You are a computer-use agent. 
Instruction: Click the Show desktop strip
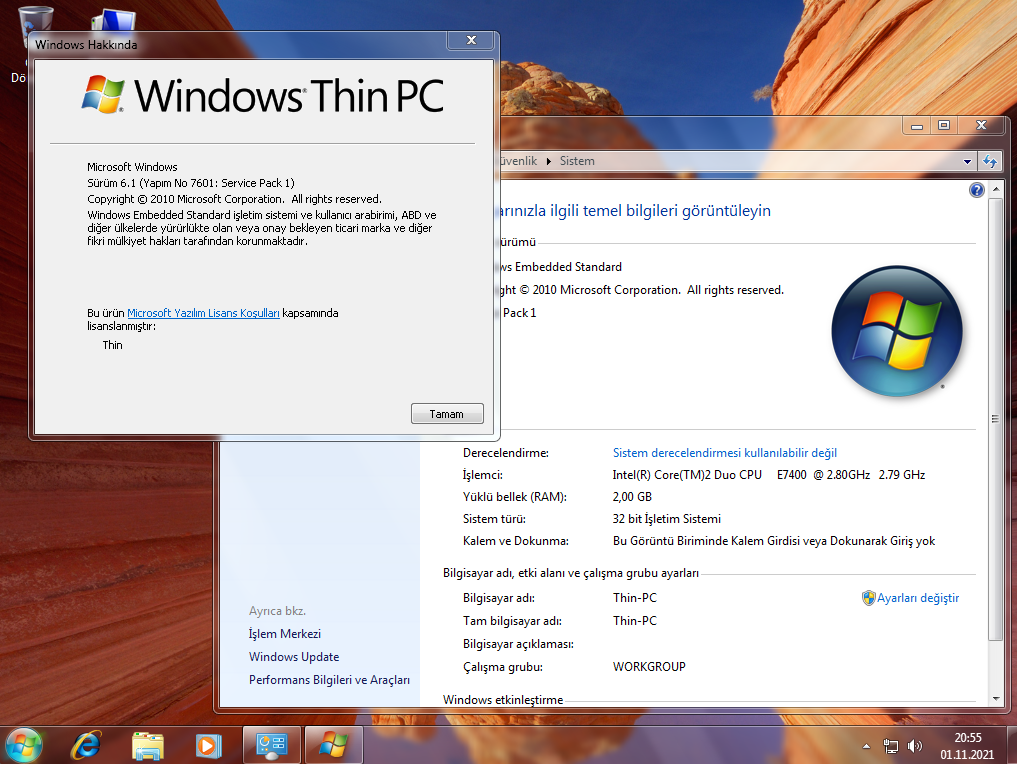coord(1012,745)
